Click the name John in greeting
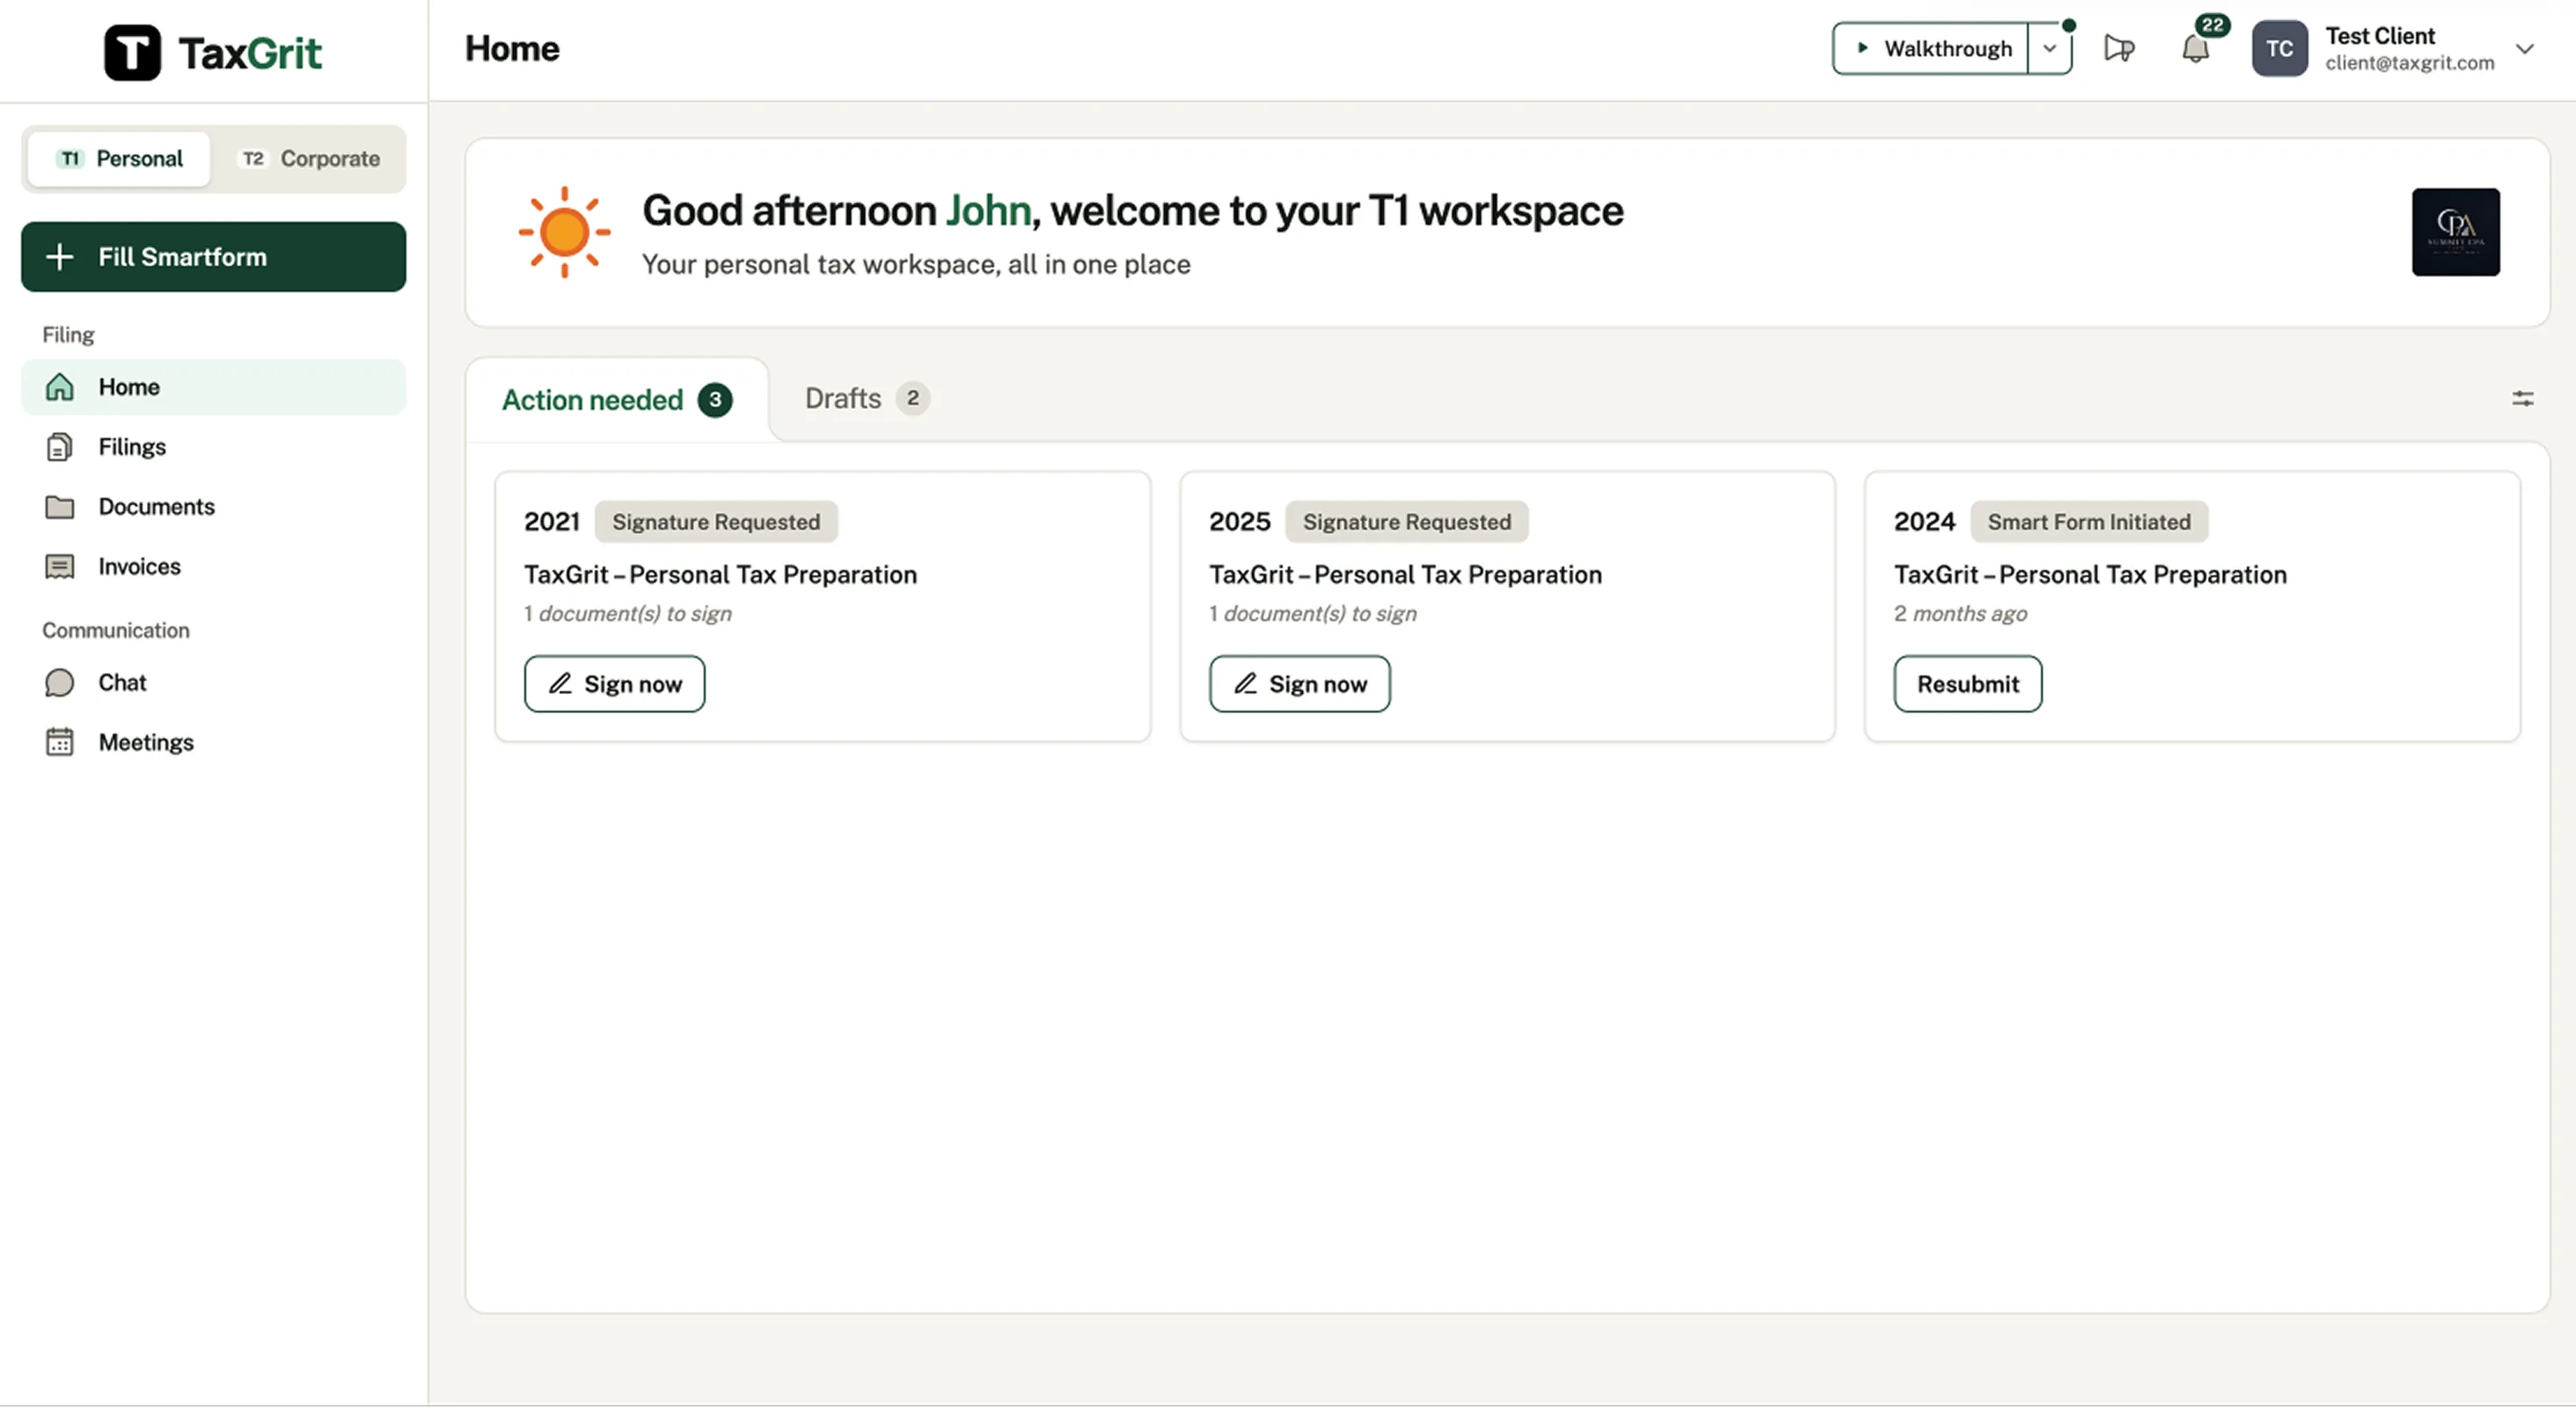The width and height of the screenshot is (2576, 1411). (988, 211)
